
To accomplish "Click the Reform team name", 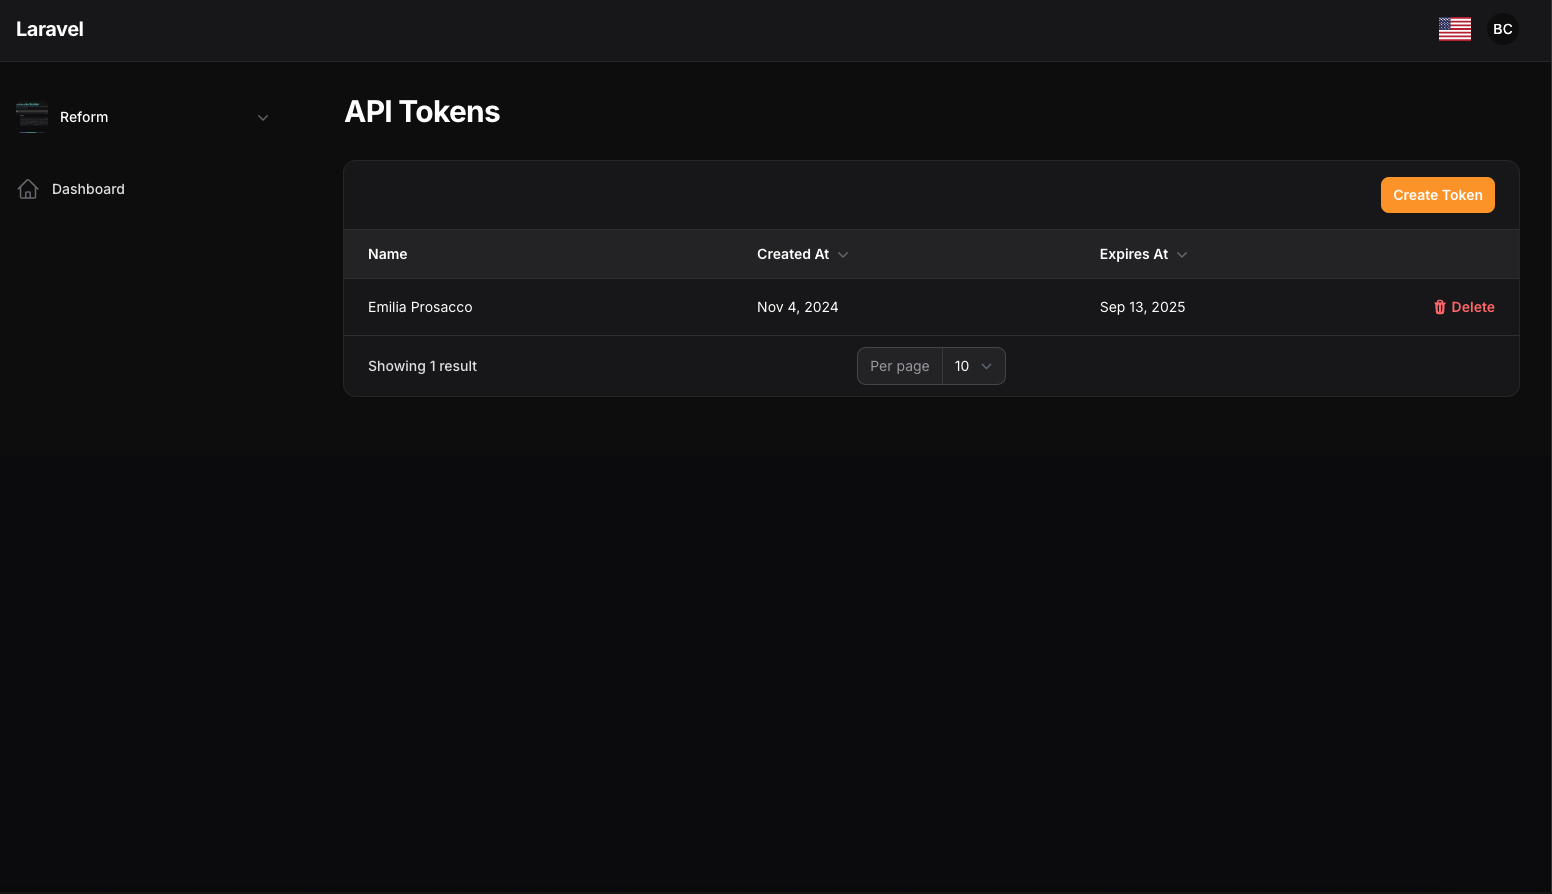I will click(84, 117).
